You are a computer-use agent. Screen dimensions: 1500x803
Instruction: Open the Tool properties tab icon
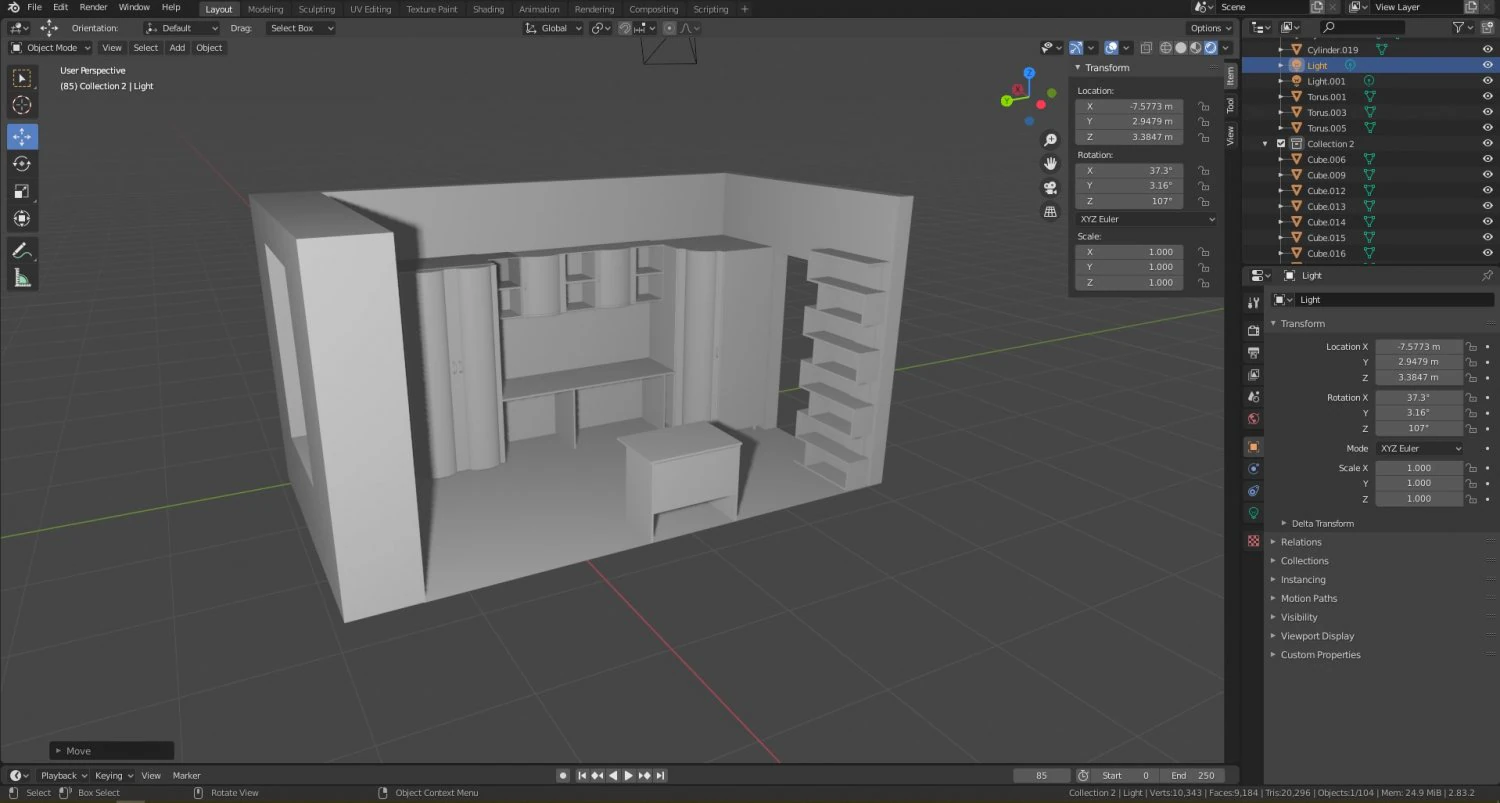tap(1254, 303)
